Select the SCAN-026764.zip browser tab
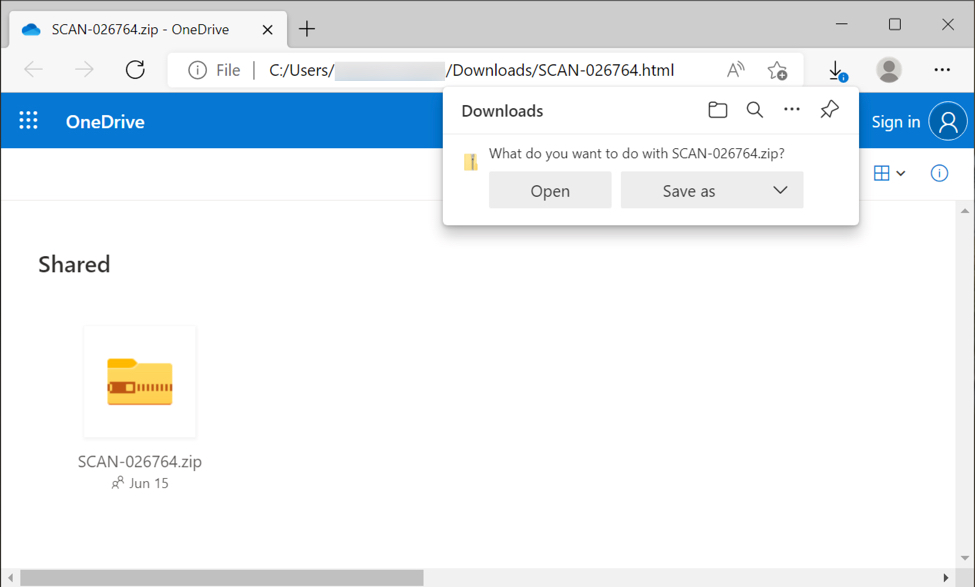The width and height of the screenshot is (975, 587). [140, 30]
